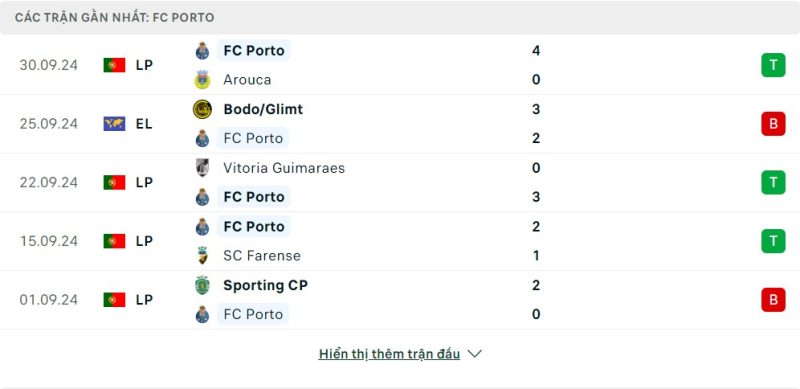This screenshot has width=800, height=389.
Task: Click the Europa League world flag icon
Action: tap(114, 124)
